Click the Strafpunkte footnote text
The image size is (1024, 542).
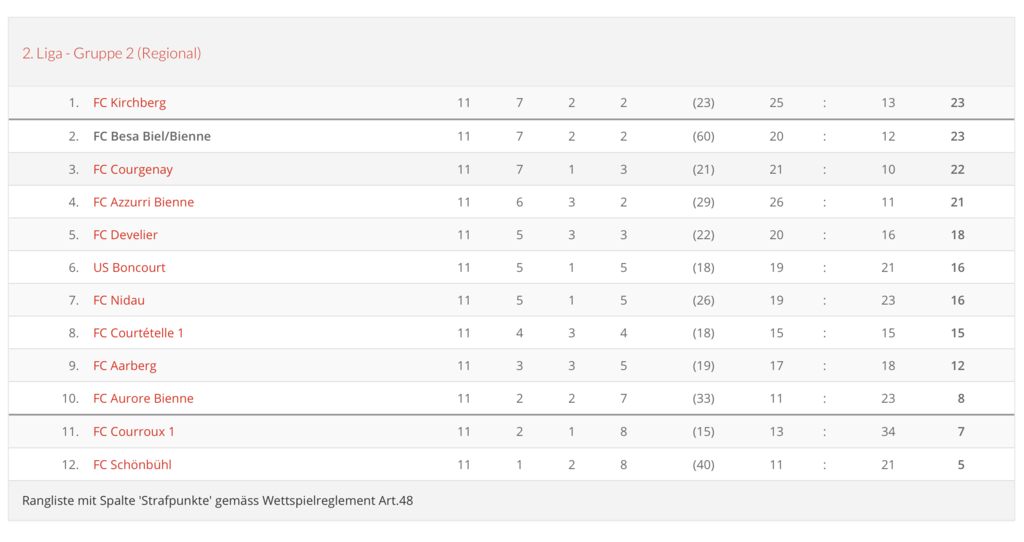point(217,500)
